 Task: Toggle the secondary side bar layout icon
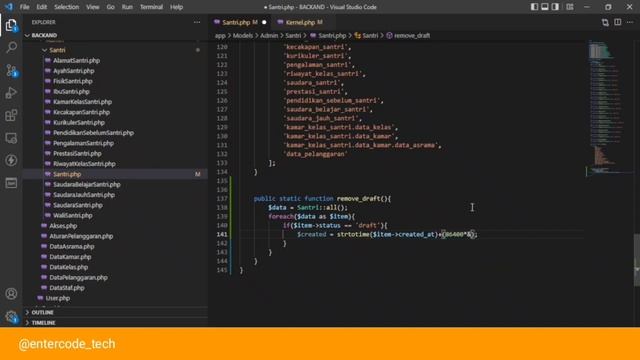tap(556, 7)
